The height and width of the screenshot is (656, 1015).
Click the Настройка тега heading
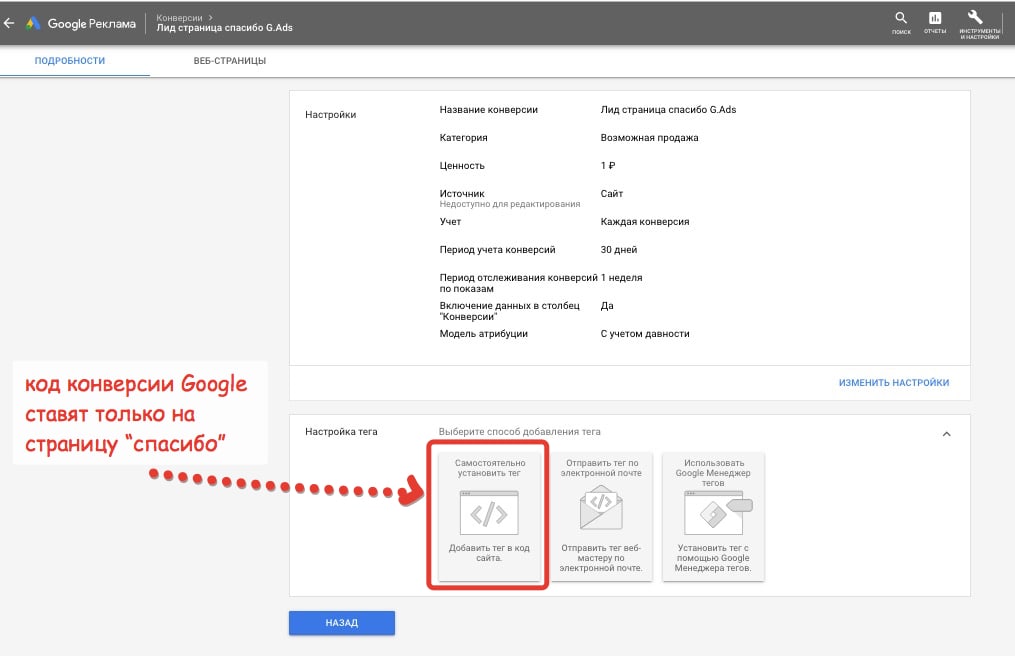click(x=341, y=431)
